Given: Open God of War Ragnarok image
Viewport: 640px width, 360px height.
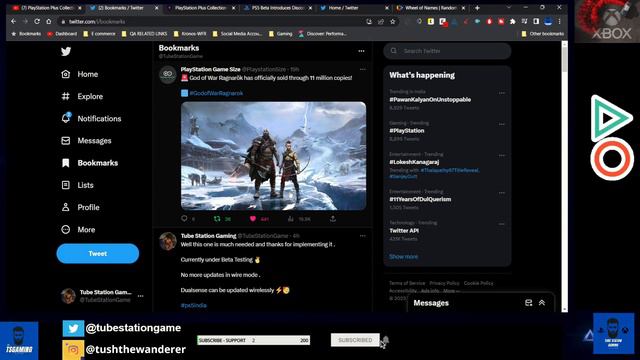Looking at the screenshot, I should (x=273, y=156).
